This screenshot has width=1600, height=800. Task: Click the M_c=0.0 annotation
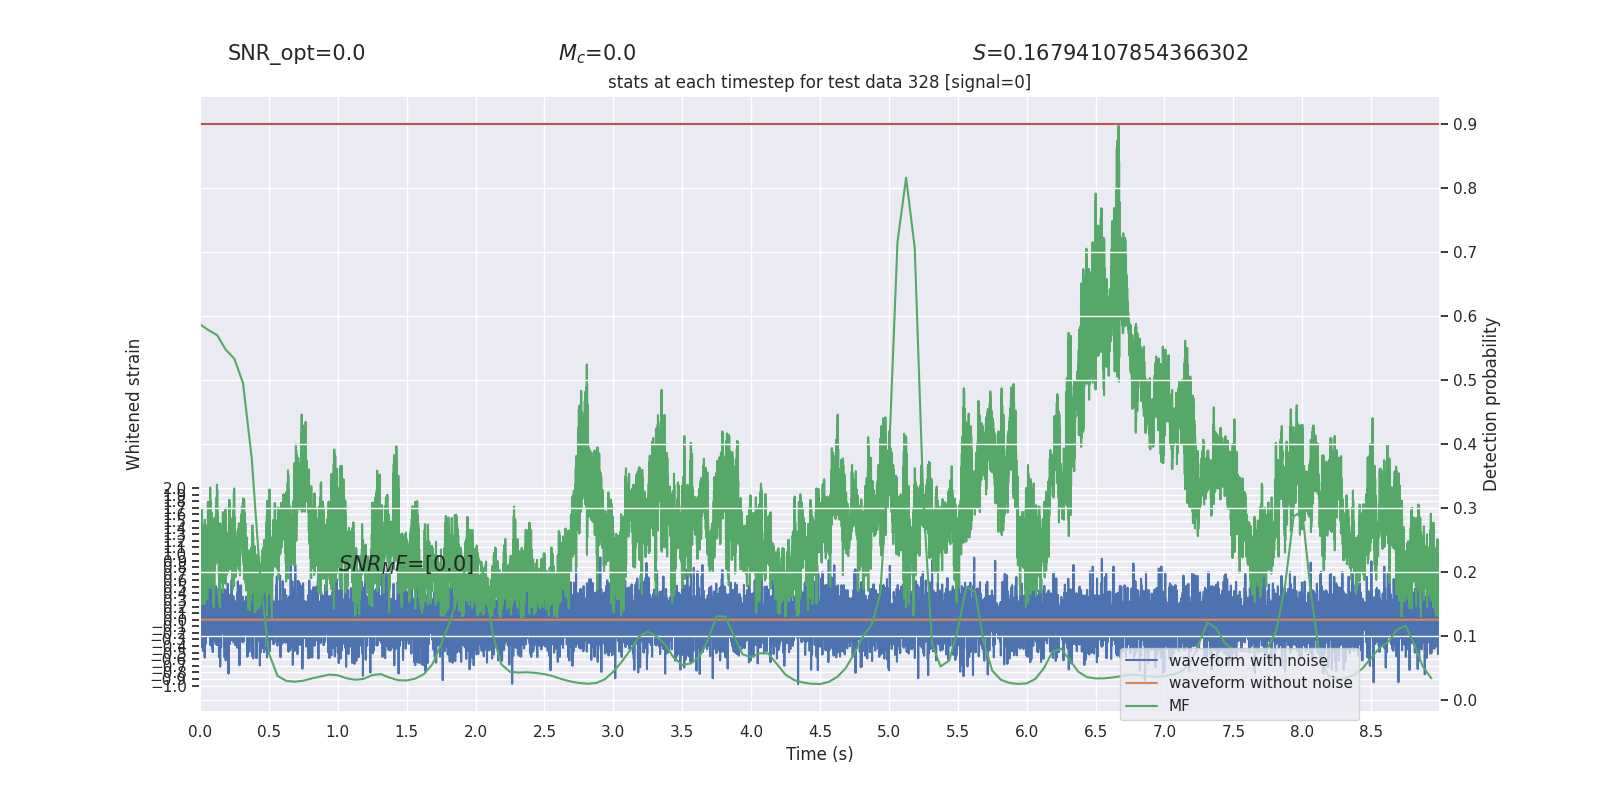click(597, 53)
